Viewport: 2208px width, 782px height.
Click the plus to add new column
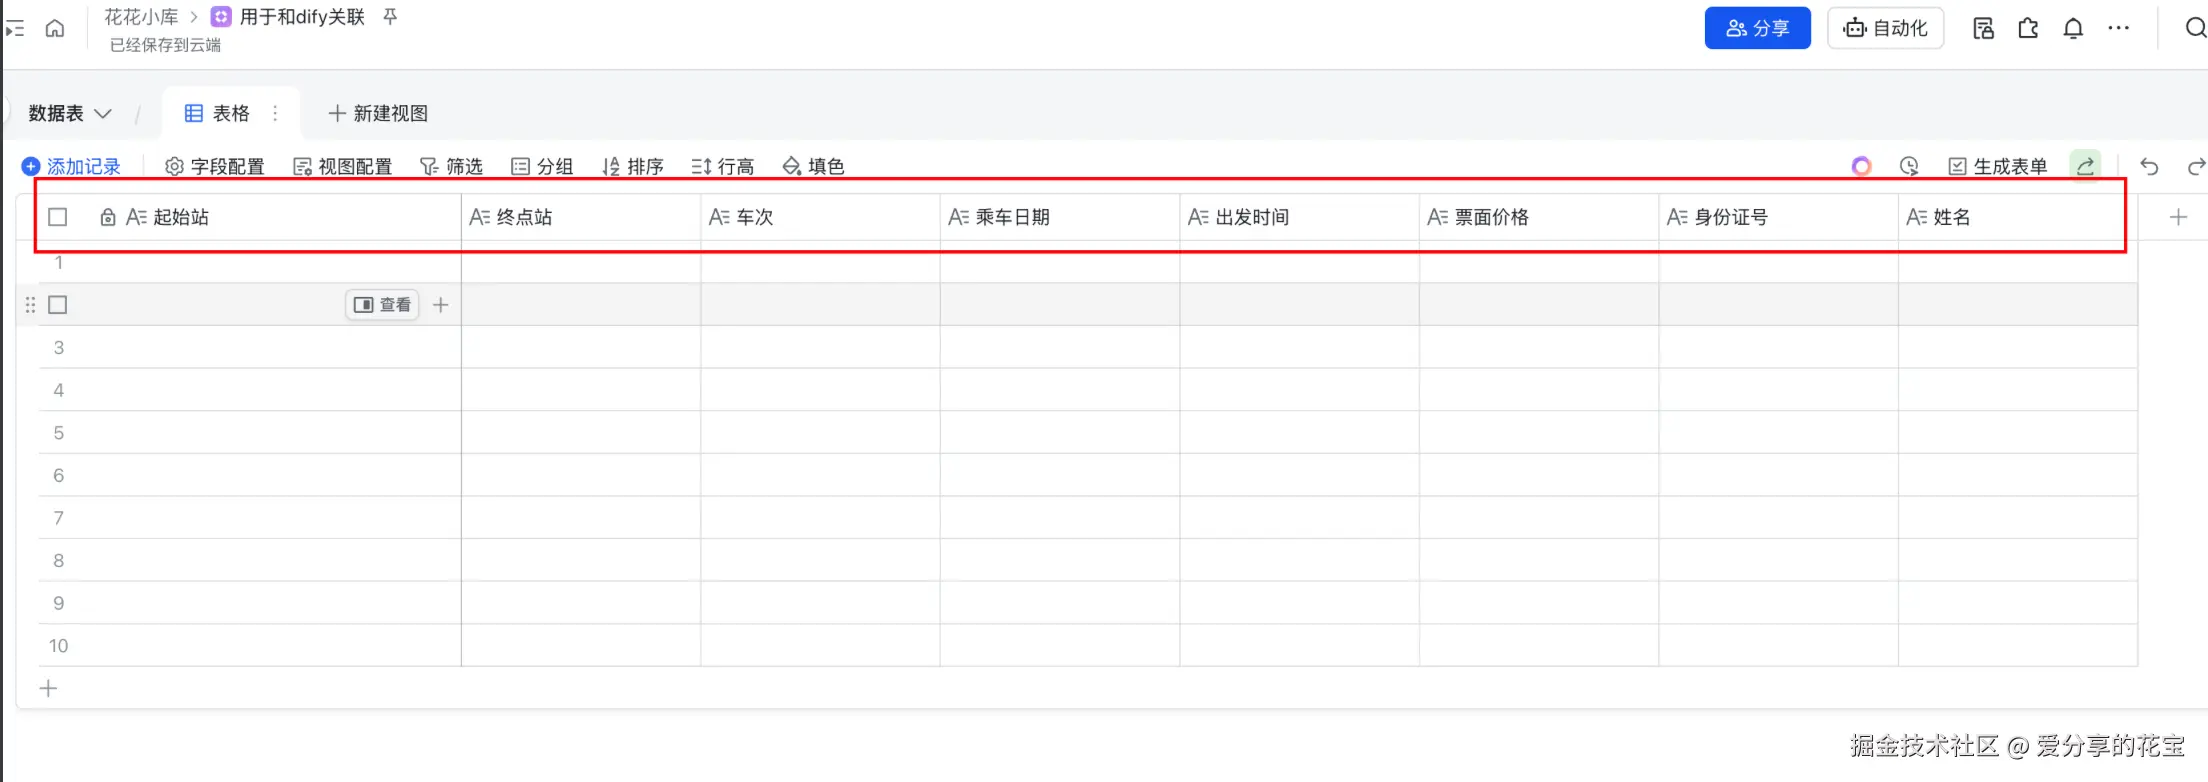click(x=2178, y=217)
